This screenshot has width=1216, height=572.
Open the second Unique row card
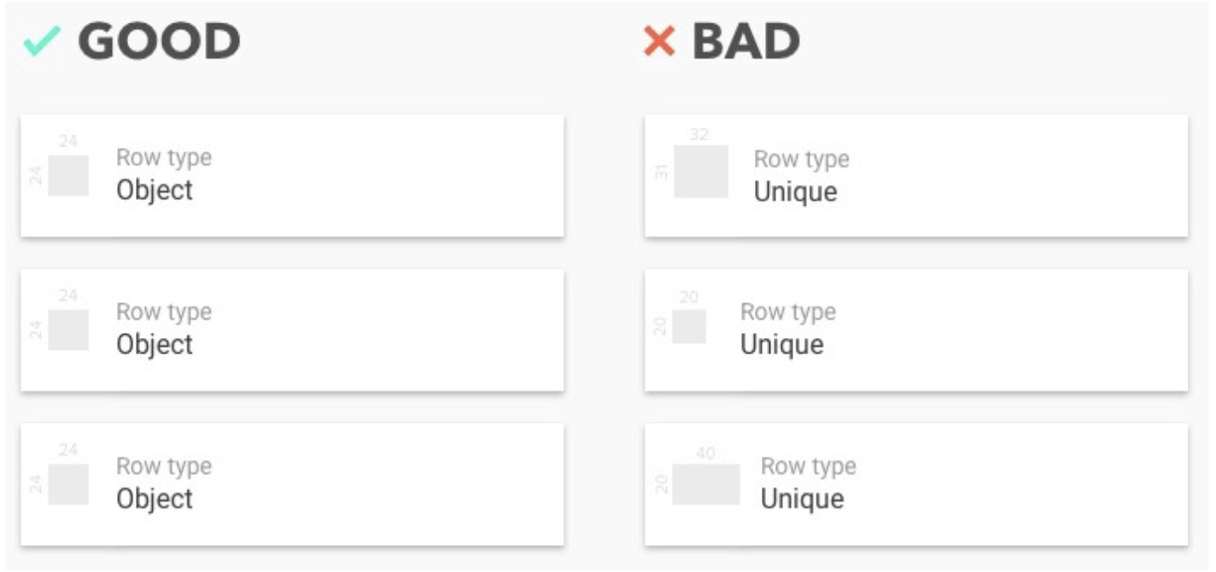click(916, 329)
